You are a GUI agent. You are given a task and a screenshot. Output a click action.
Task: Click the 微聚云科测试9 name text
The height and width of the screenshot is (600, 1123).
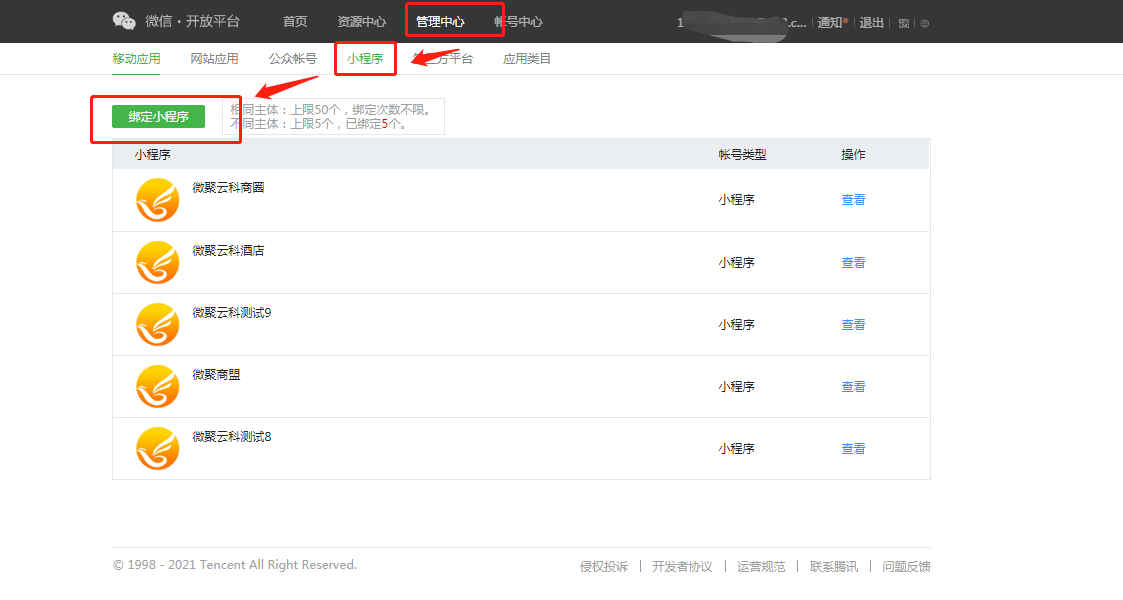point(232,313)
